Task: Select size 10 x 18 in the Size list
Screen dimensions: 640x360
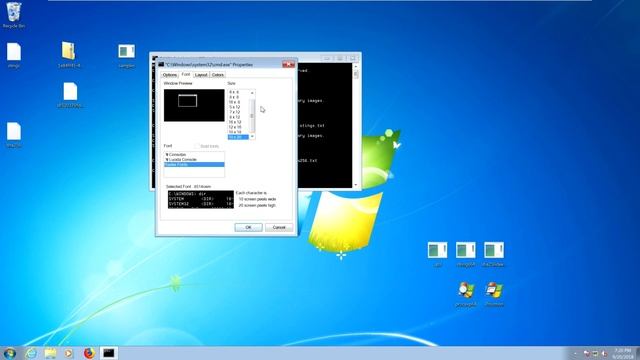Action: coord(238,132)
